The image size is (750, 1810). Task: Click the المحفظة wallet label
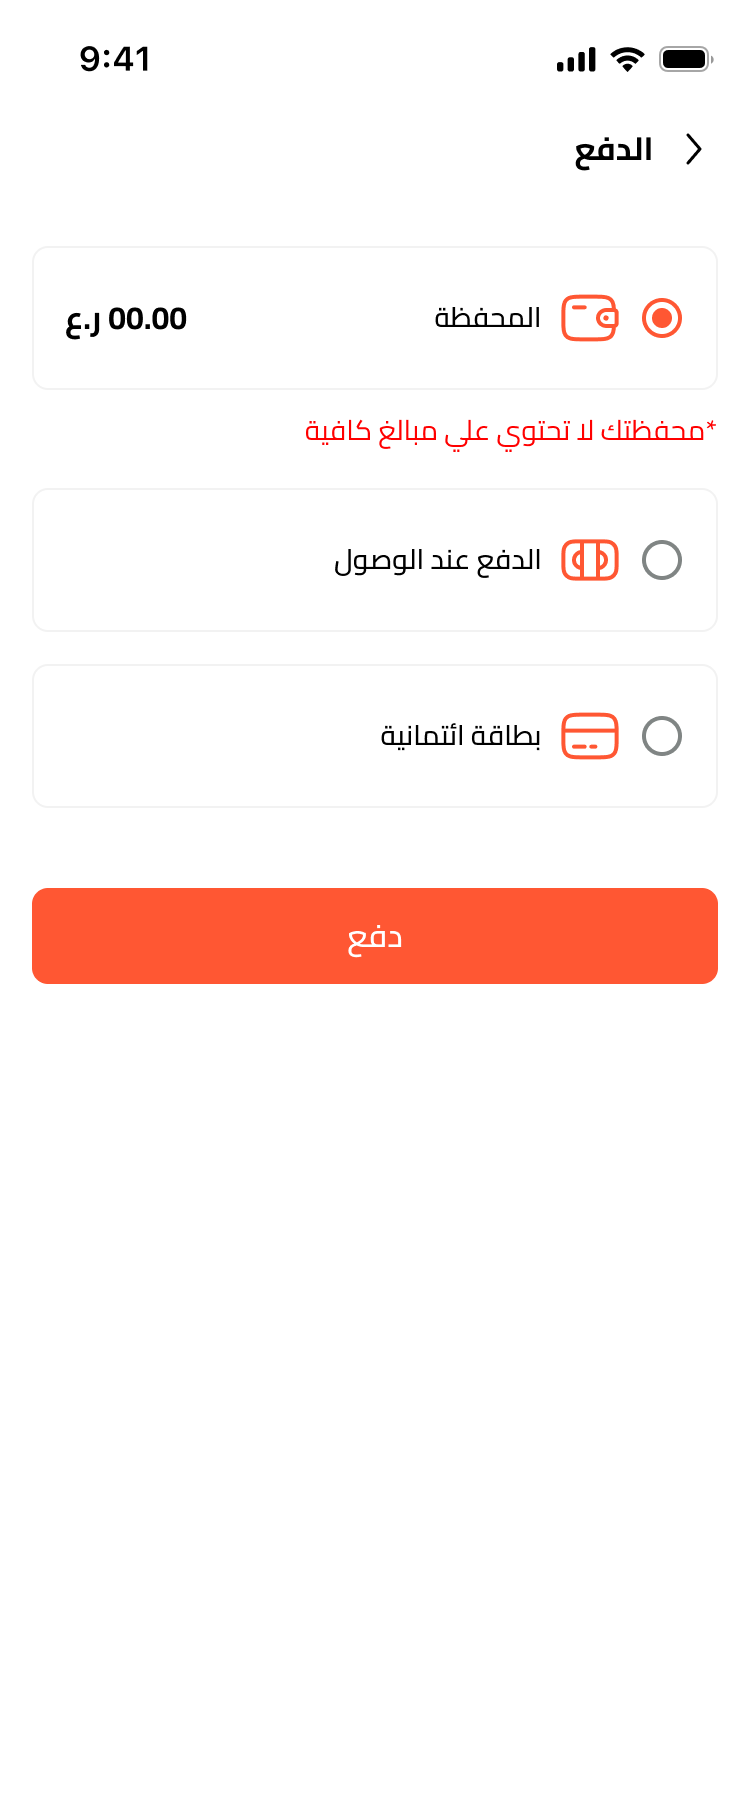coord(487,318)
